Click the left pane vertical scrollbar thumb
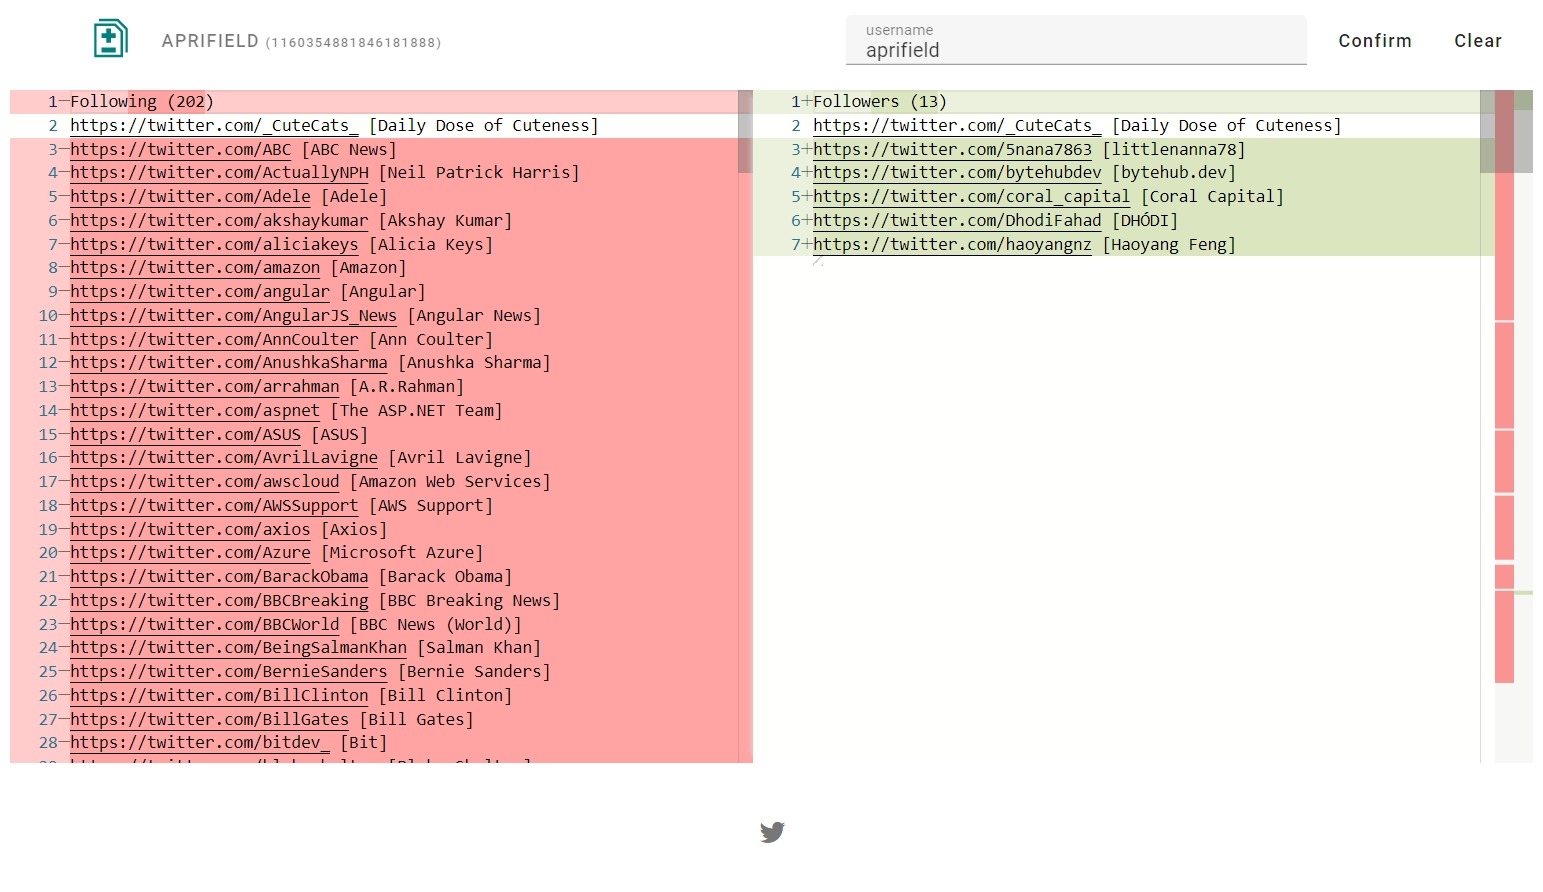The width and height of the screenshot is (1543, 892). (745, 131)
